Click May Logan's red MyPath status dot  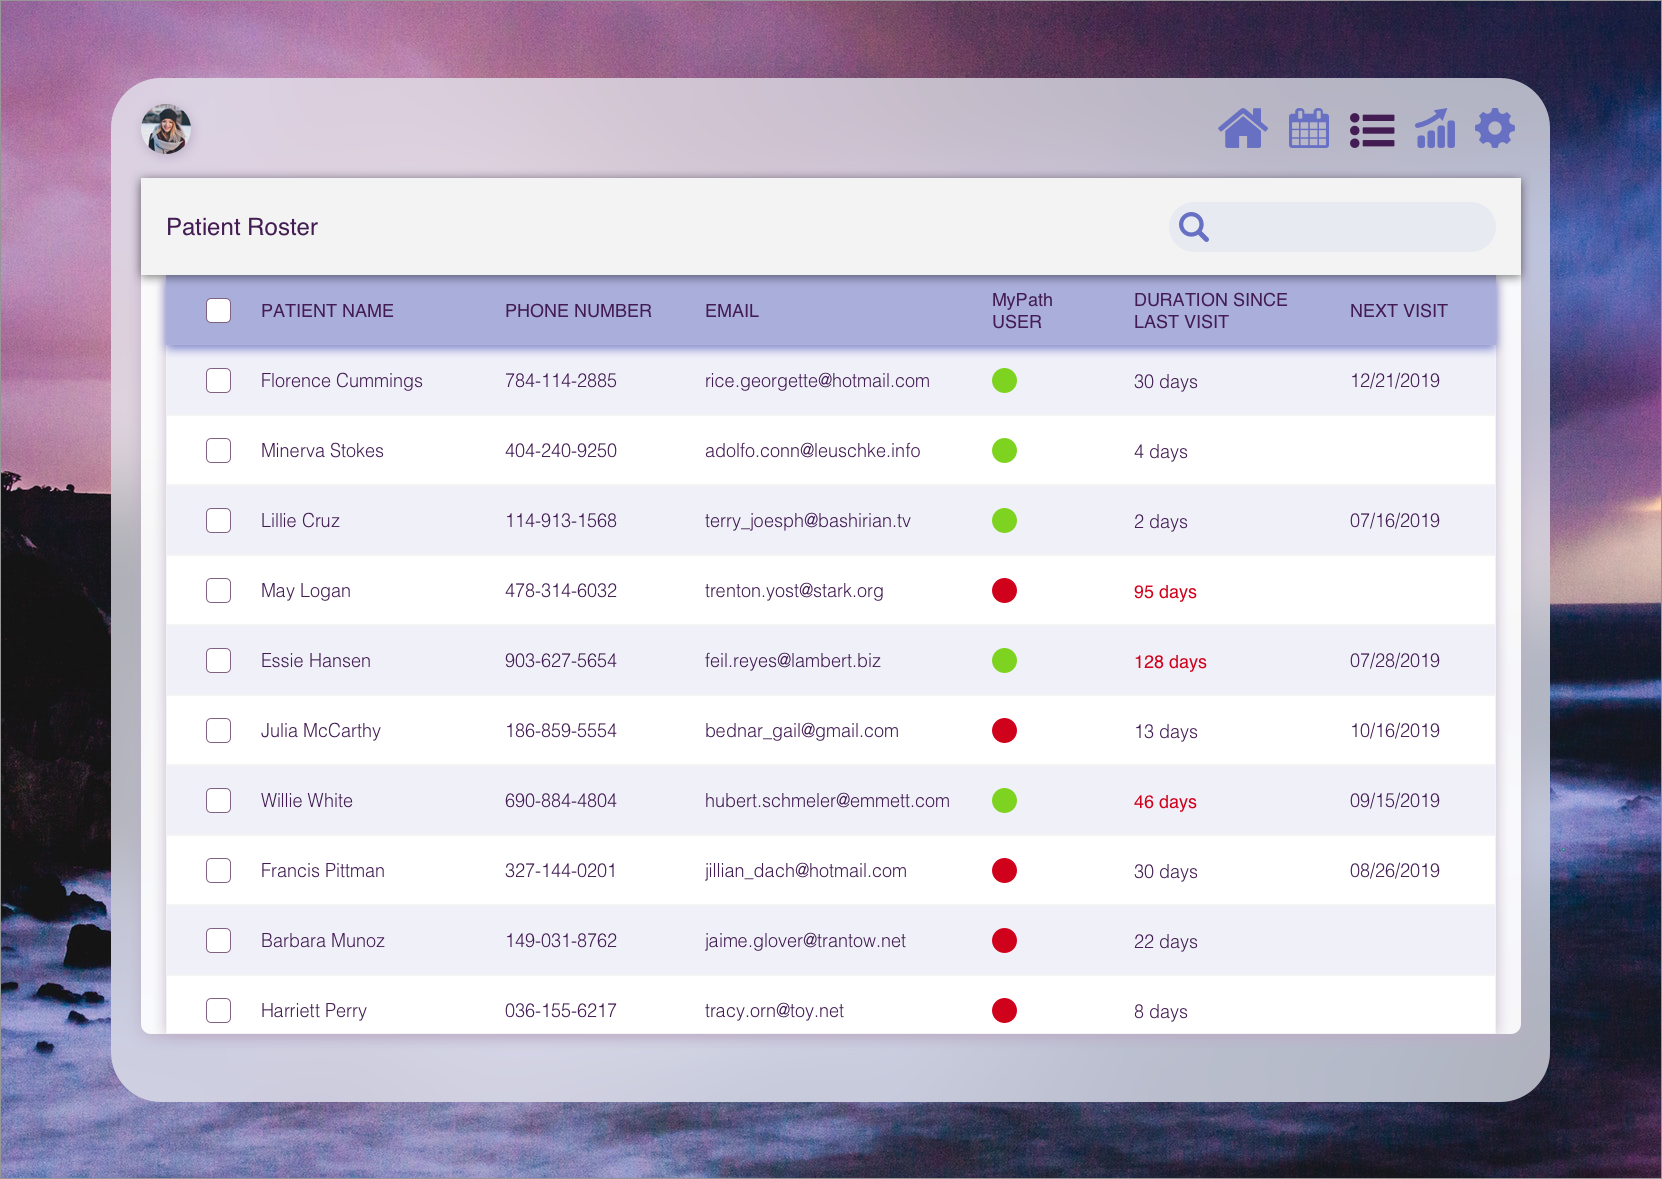1004,590
